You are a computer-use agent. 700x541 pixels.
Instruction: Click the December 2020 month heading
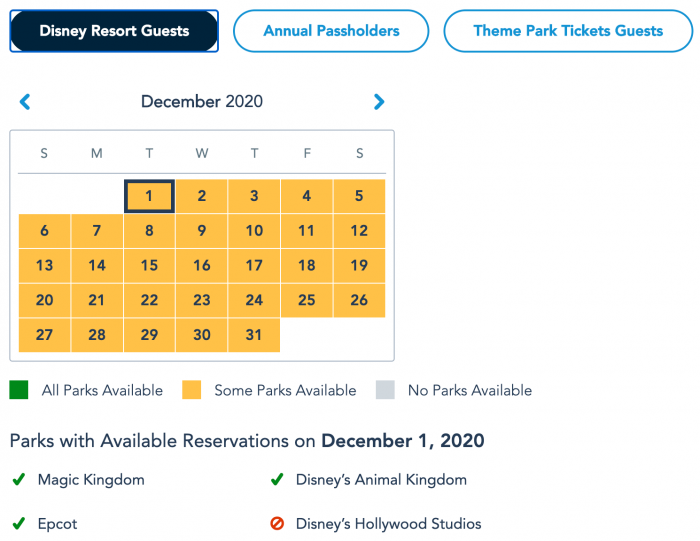click(202, 102)
